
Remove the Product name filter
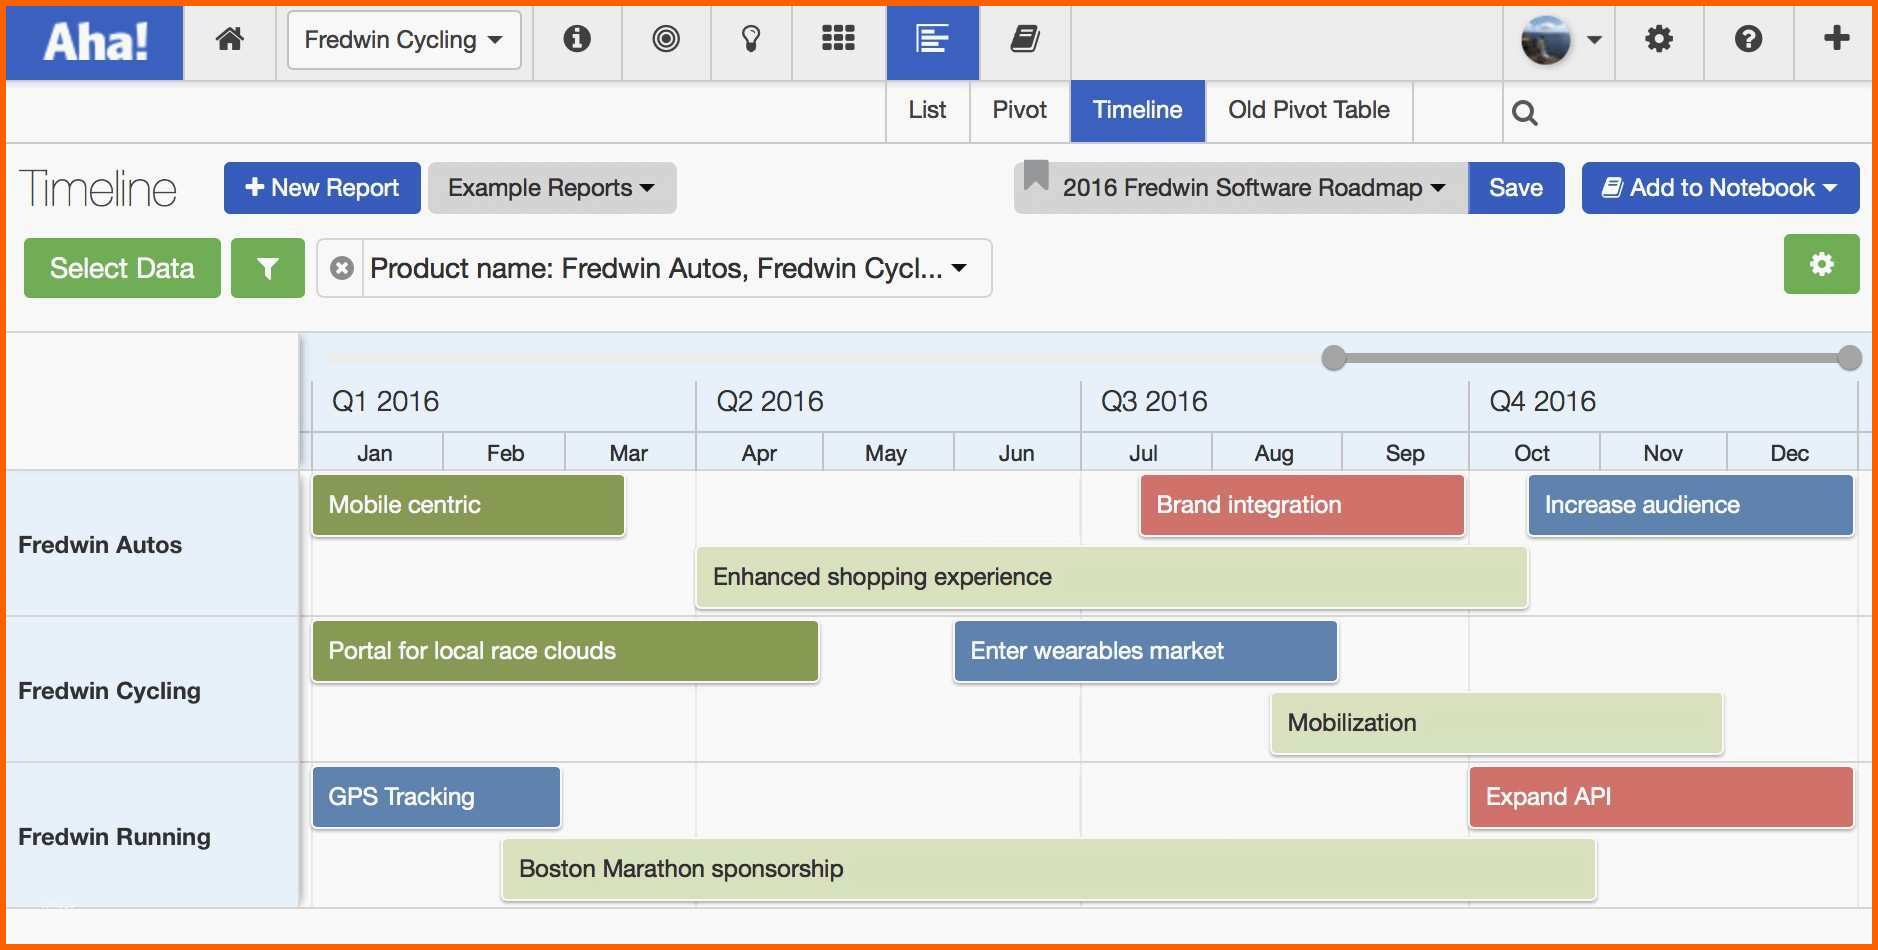[342, 268]
